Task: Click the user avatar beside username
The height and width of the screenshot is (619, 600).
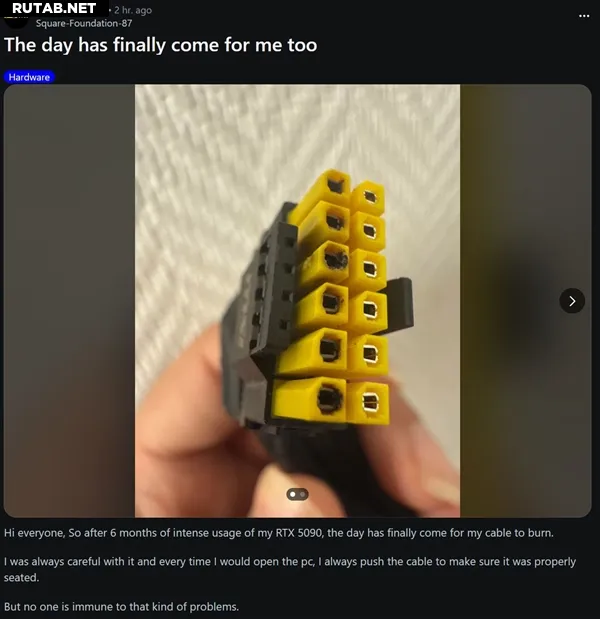Action: pyautogui.click(x=16, y=22)
